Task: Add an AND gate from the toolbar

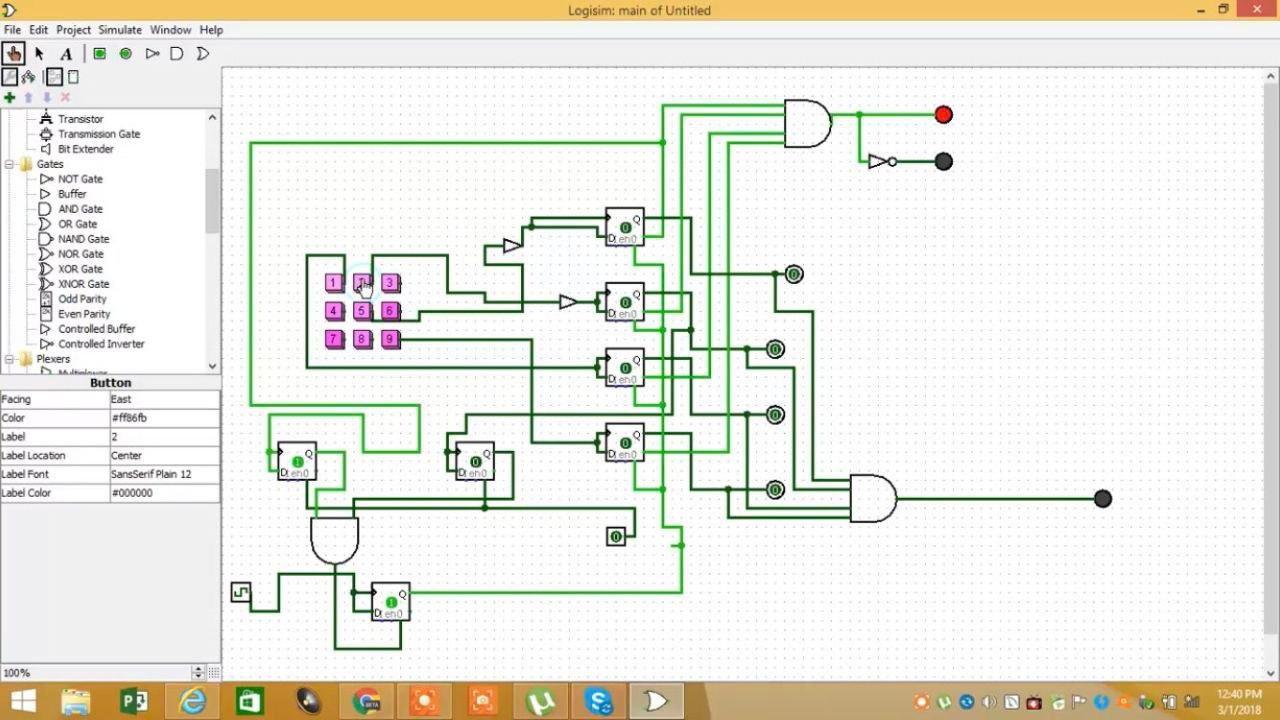Action: (176, 53)
